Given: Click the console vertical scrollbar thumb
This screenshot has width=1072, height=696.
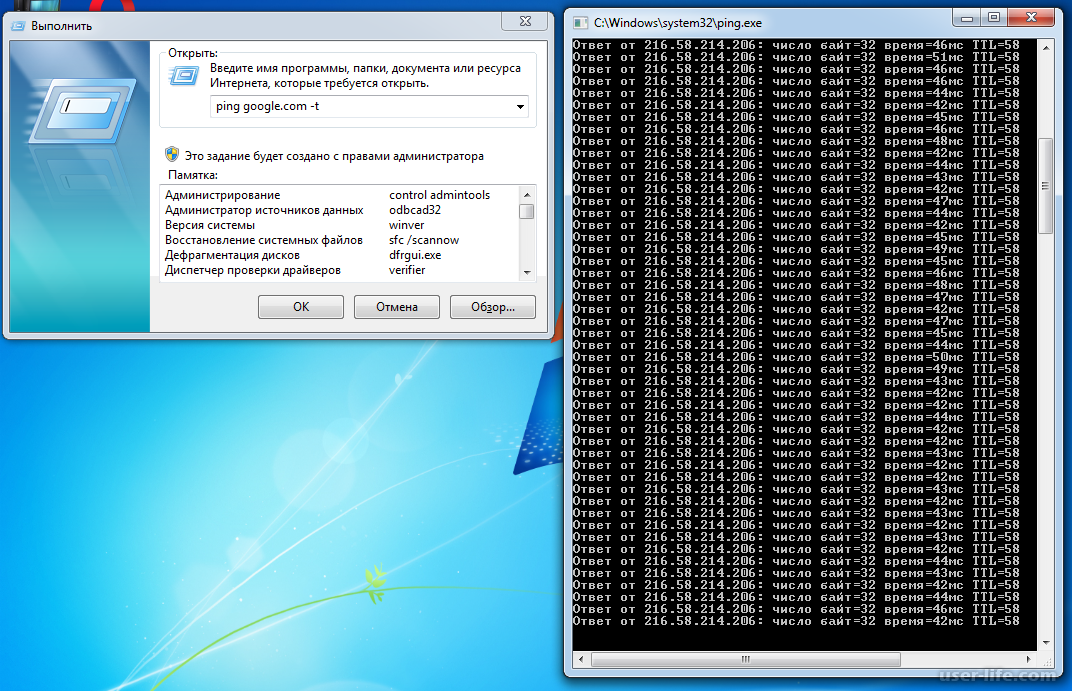Looking at the screenshot, I should pos(1045,186).
